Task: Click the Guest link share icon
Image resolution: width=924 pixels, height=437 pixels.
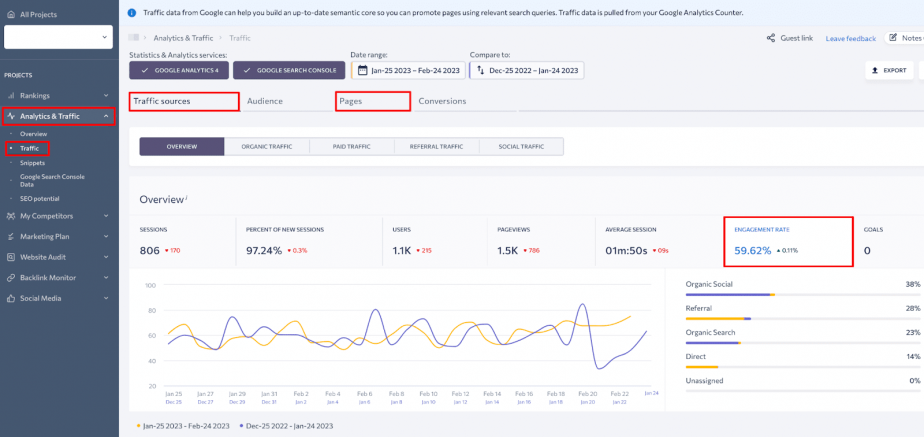Action: 770,38
